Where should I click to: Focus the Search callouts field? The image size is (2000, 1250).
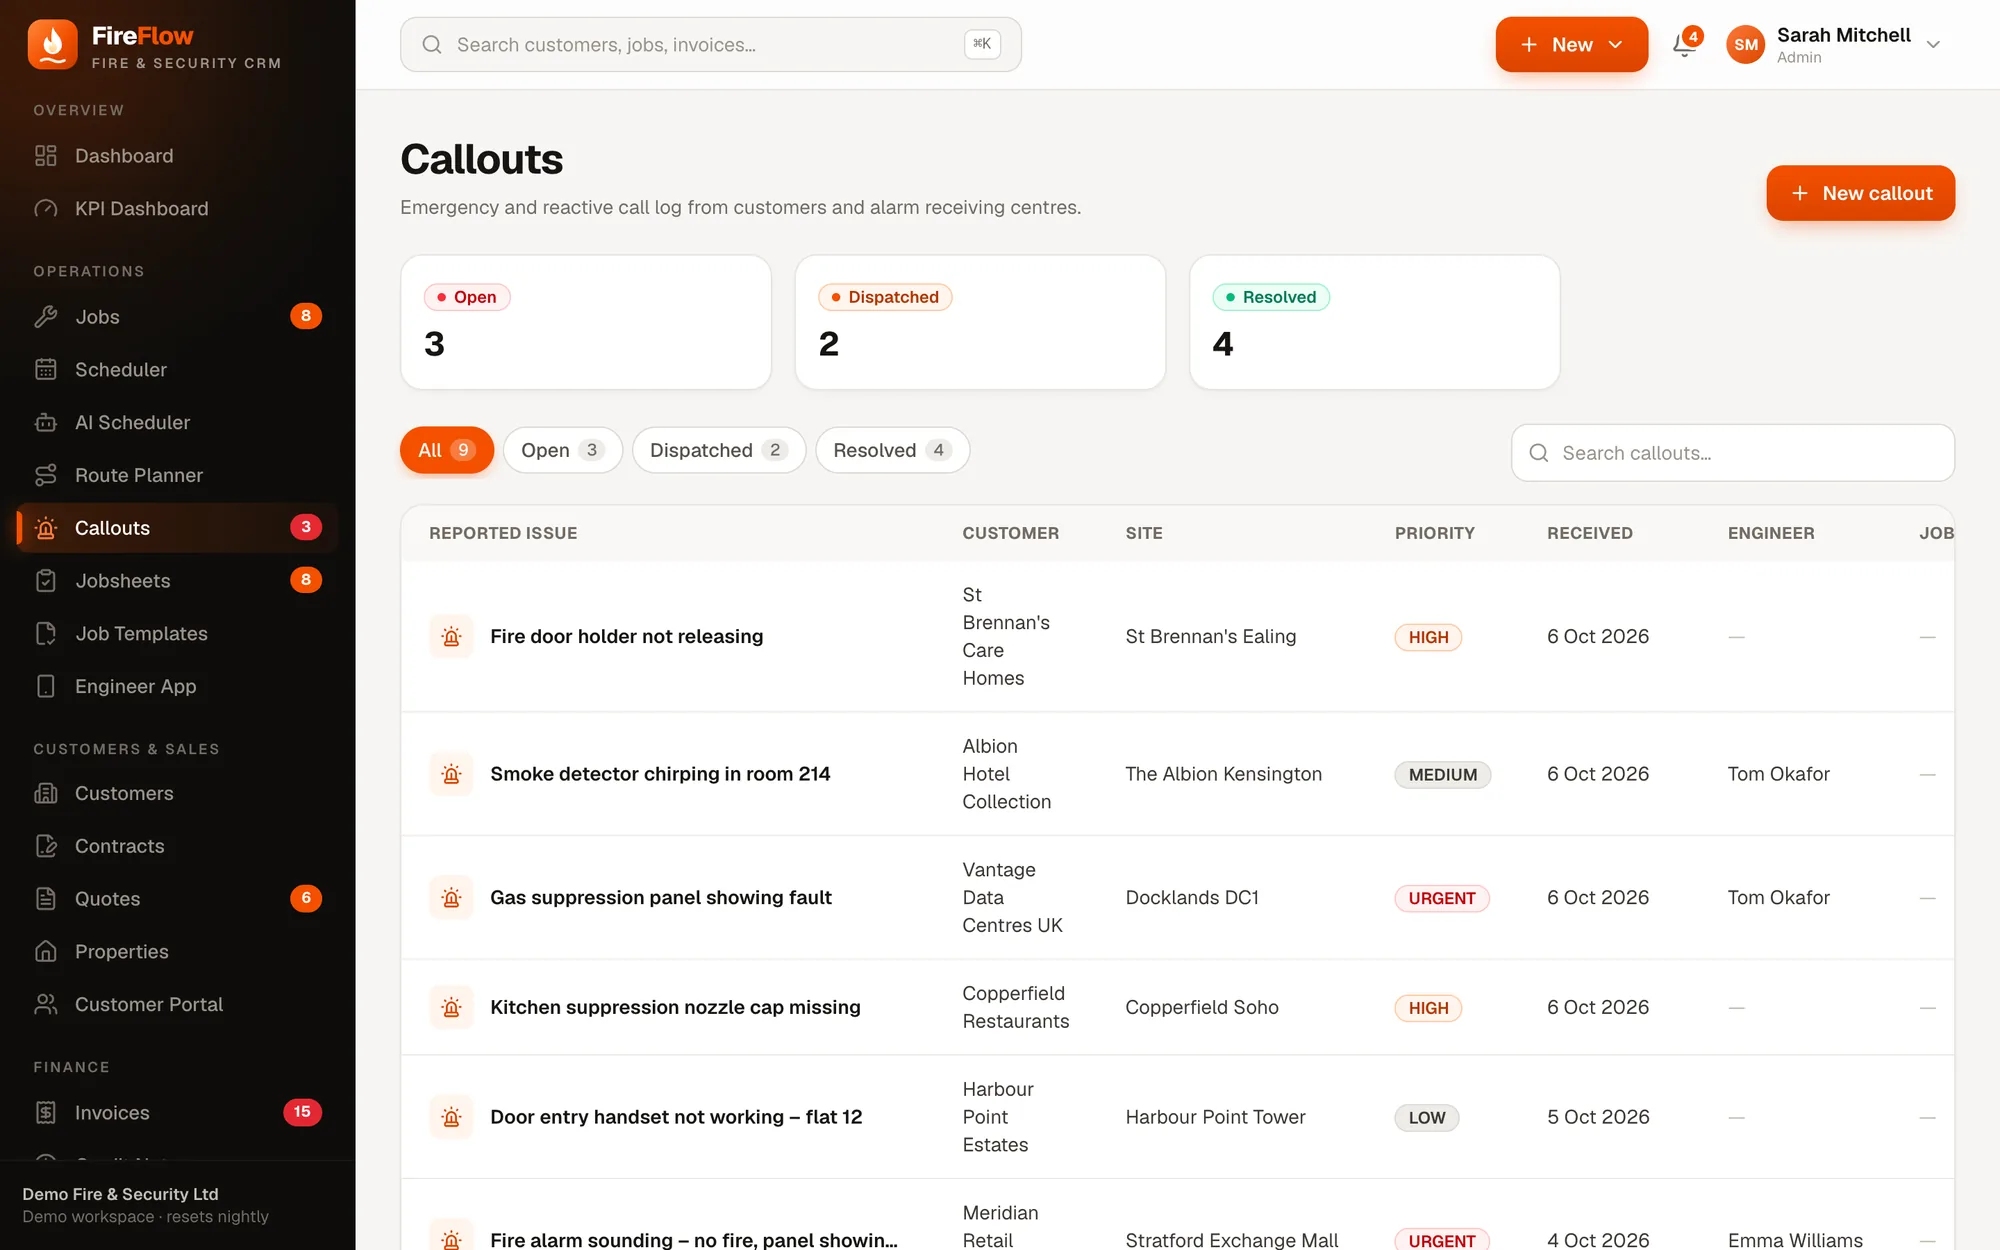(1733, 453)
